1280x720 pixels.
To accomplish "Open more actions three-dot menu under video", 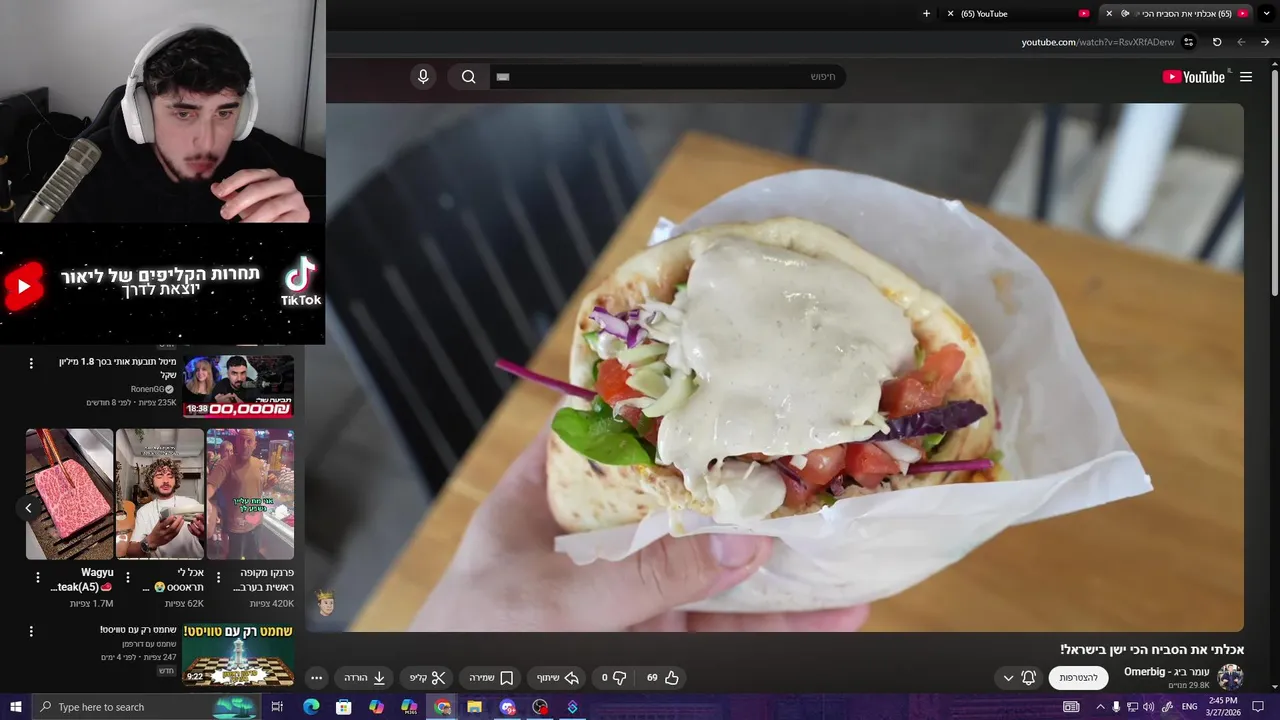I will point(316,677).
